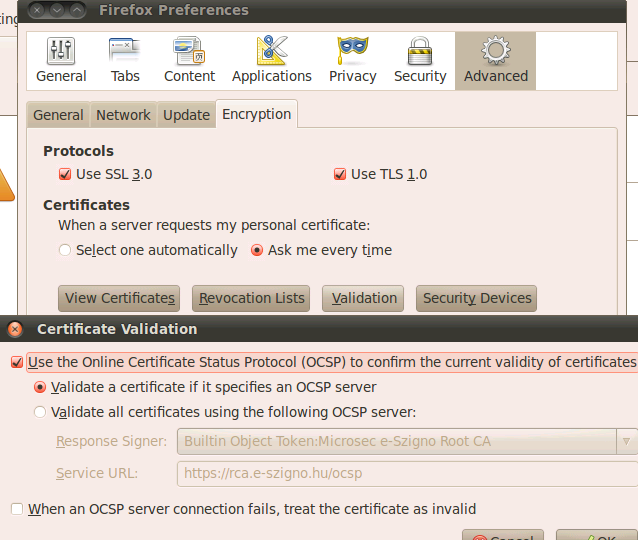Choose Select one automatically radio option

tap(65, 250)
